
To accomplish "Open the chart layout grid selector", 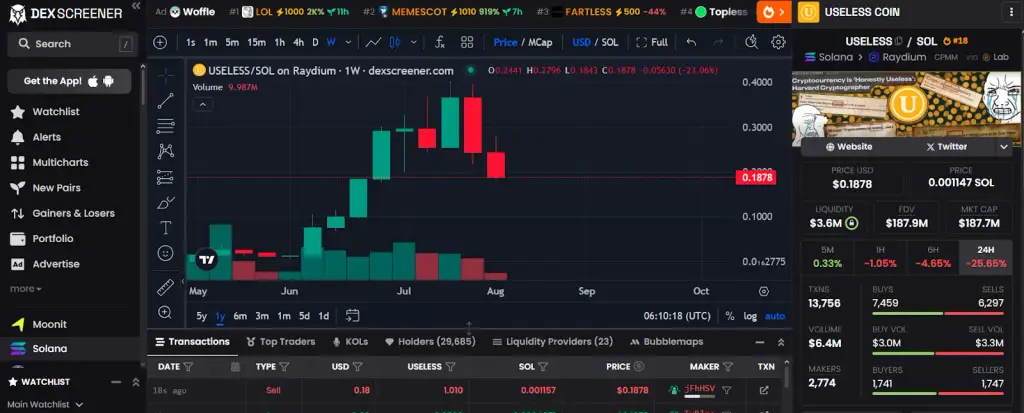I will (467, 42).
